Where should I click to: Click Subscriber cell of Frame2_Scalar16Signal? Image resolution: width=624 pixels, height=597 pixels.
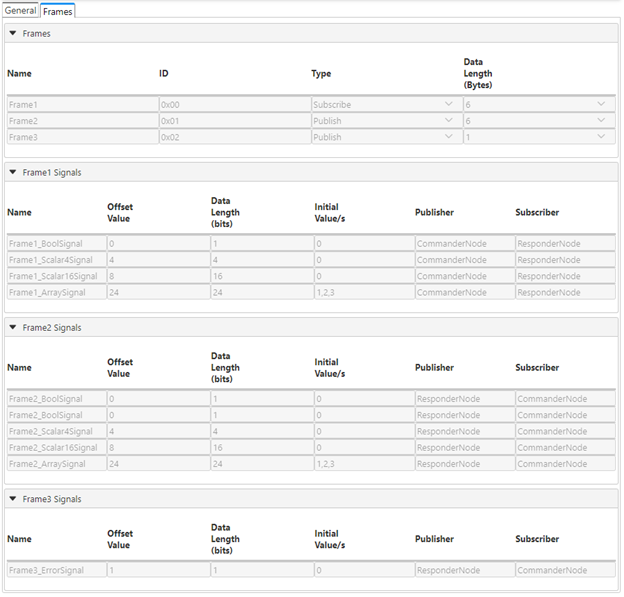coord(566,448)
